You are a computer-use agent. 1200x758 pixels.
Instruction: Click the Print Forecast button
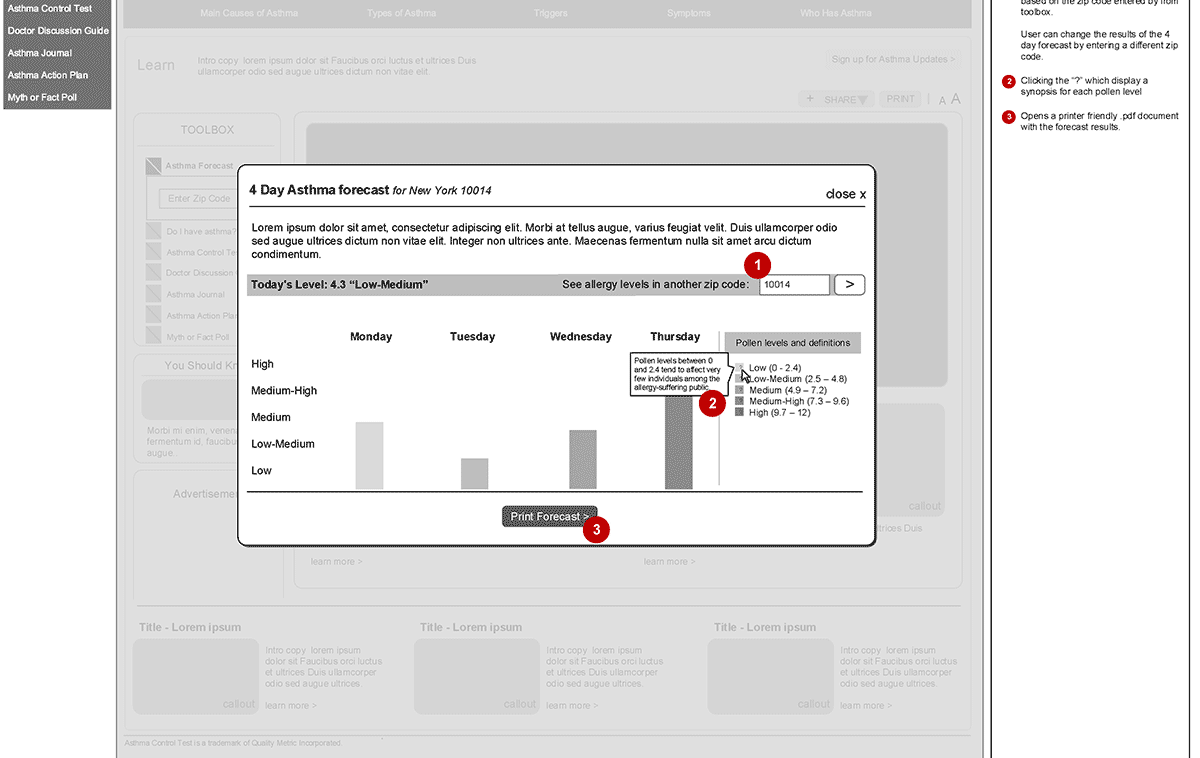pos(549,516)
